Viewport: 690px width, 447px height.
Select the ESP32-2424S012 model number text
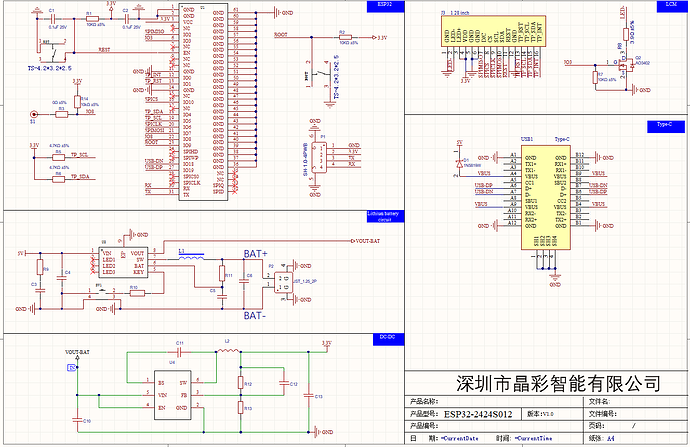click(478, 414)
